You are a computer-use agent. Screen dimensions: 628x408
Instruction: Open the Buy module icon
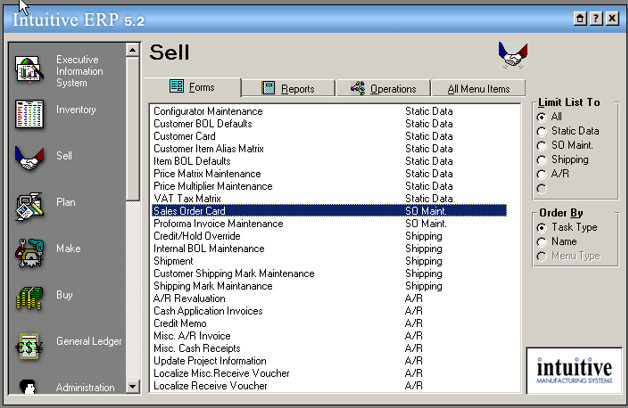coord(29,298)
